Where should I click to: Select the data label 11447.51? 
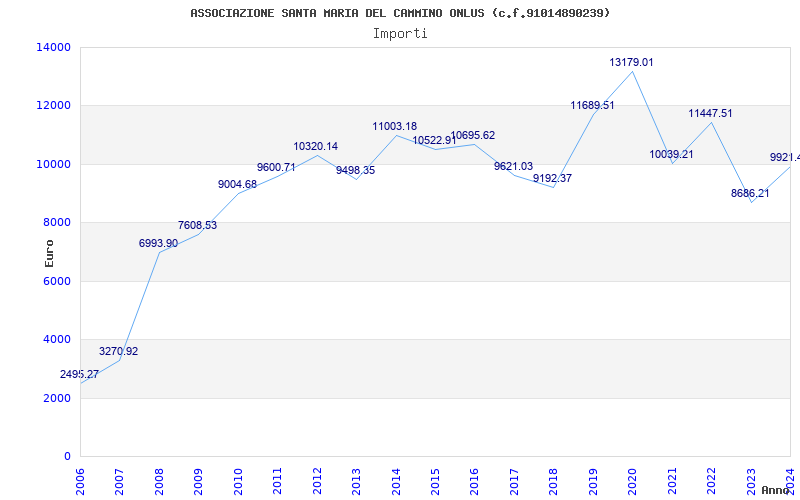click(x=710, y=113)
